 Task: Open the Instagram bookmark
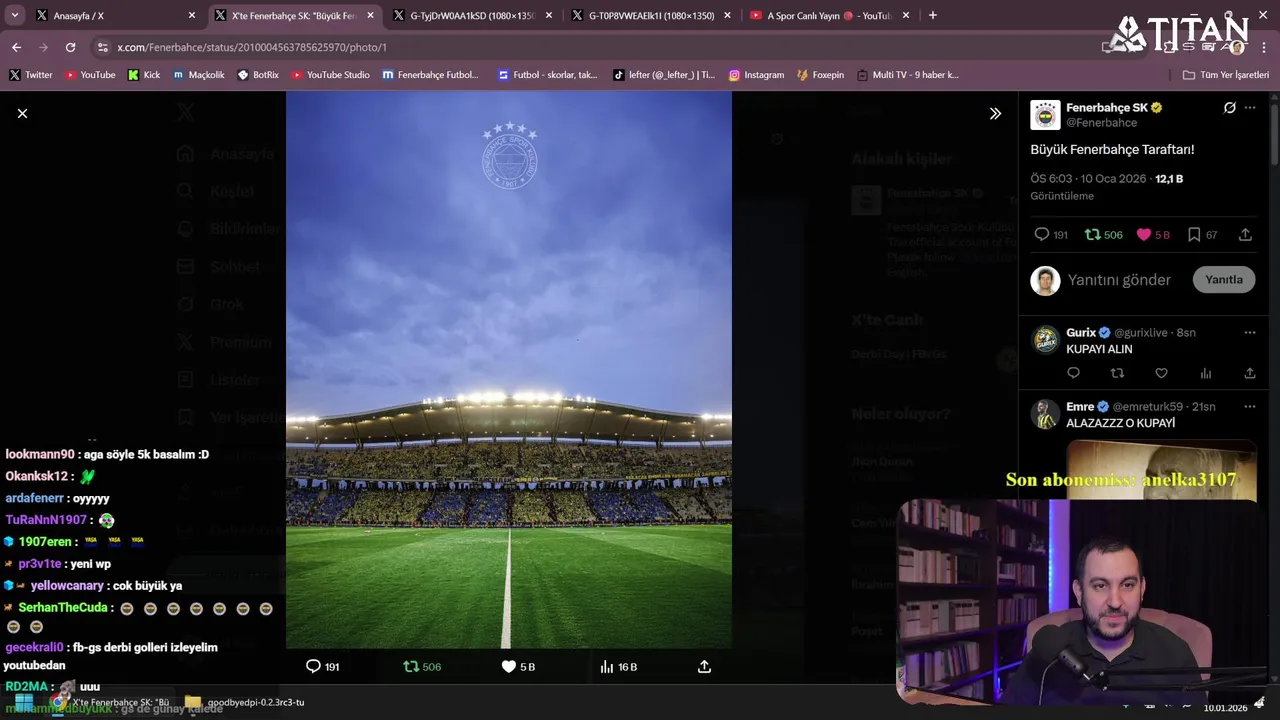757,75
